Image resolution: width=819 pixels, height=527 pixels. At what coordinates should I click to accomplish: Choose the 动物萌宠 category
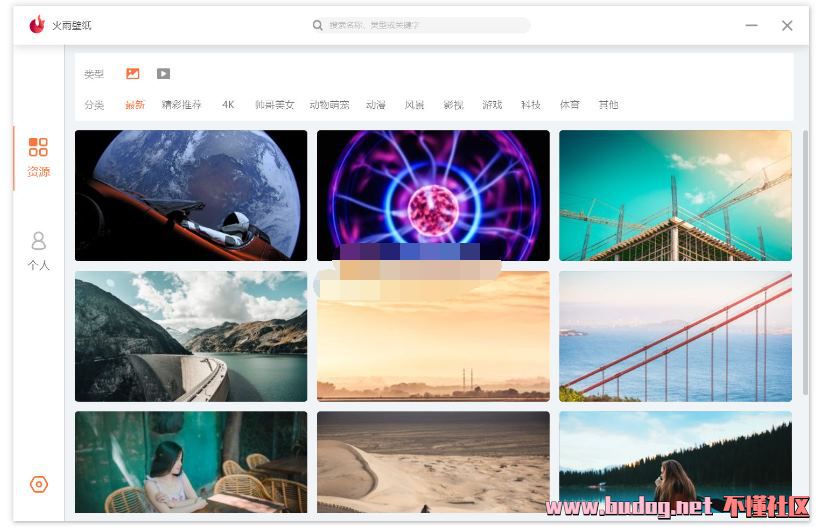click(x=329, y=105)
